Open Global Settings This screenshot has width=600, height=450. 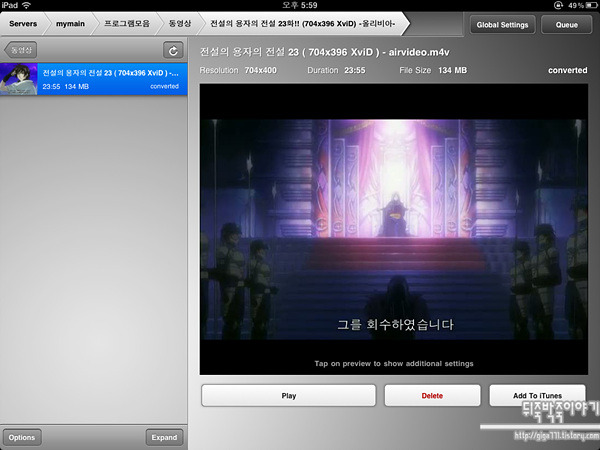502,22
